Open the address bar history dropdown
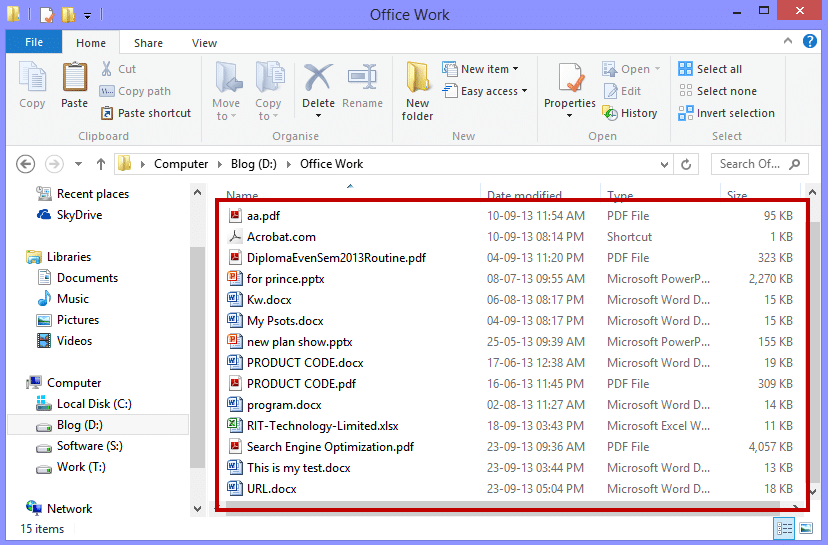Viewport: 828px width, 545px height. pos(664,164)
